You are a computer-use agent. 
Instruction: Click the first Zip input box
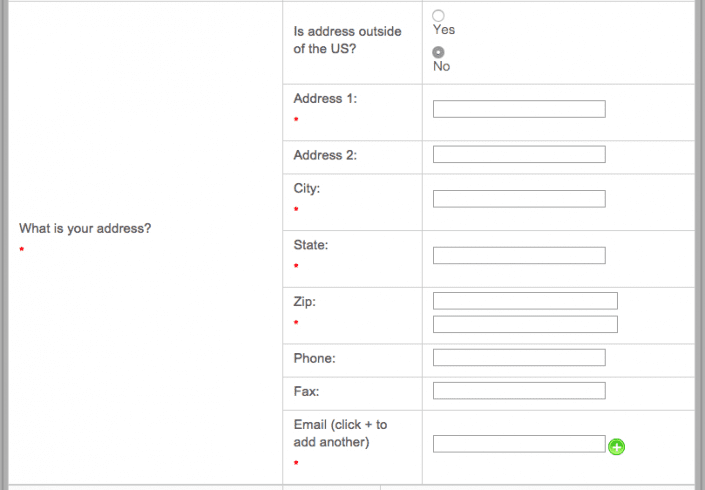tap(525, 301)
